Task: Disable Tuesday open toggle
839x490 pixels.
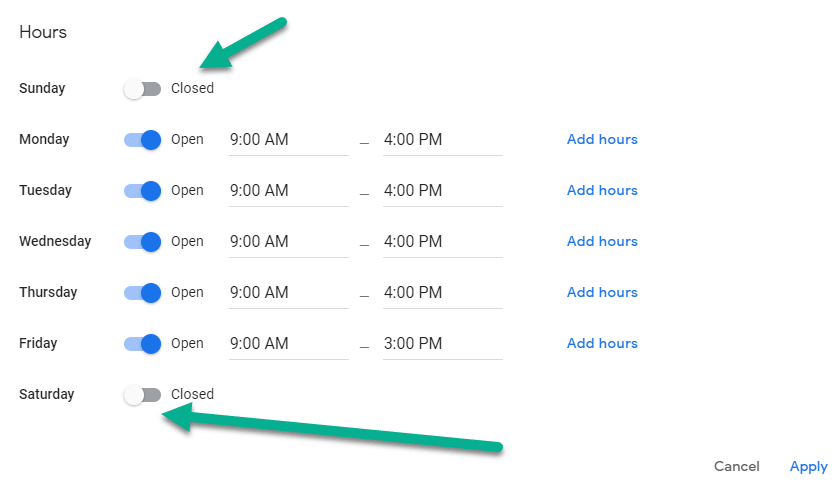Action: pyautogui.click(x=143, y=191)
